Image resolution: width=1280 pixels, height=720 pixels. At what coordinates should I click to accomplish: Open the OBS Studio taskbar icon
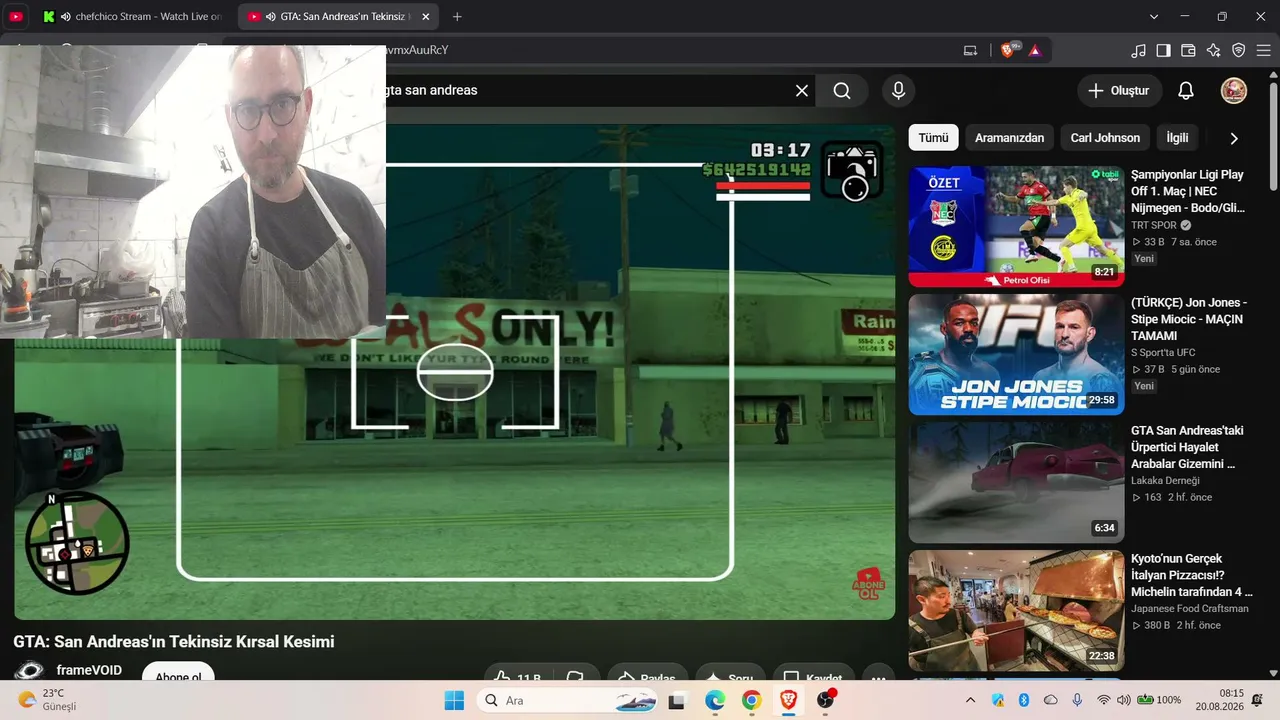pos(825,700)
